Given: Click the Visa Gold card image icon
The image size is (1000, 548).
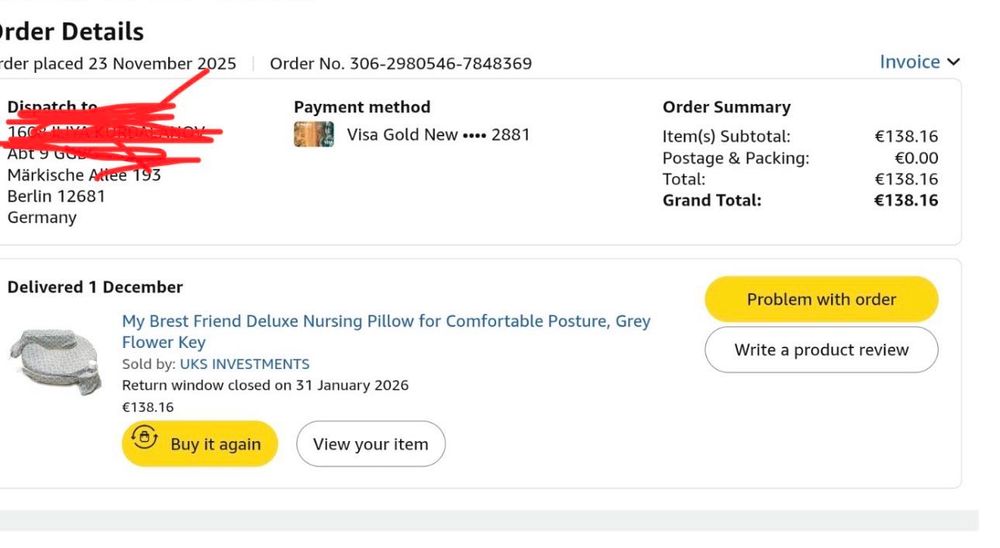Looking at the screenshot, I should [314, 134].
